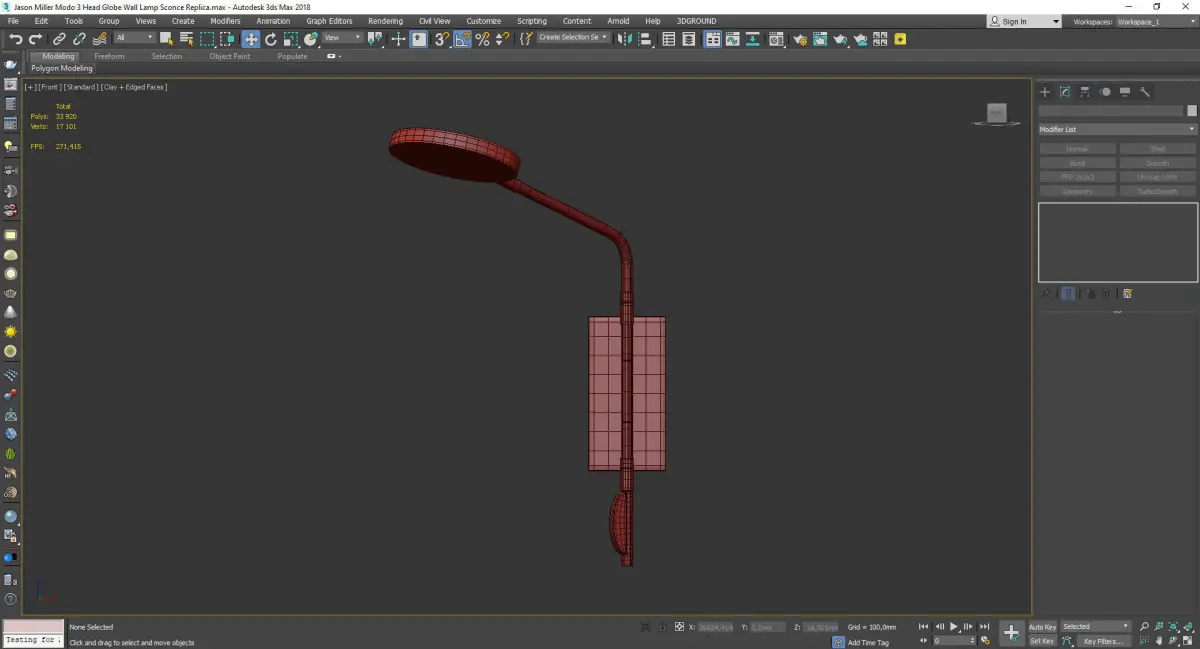Image resolution: width=1200 pixels, height=649 pixels.
Task: Click the Render Production teapot
Action: pyautogui.click(x=840, y=39)
